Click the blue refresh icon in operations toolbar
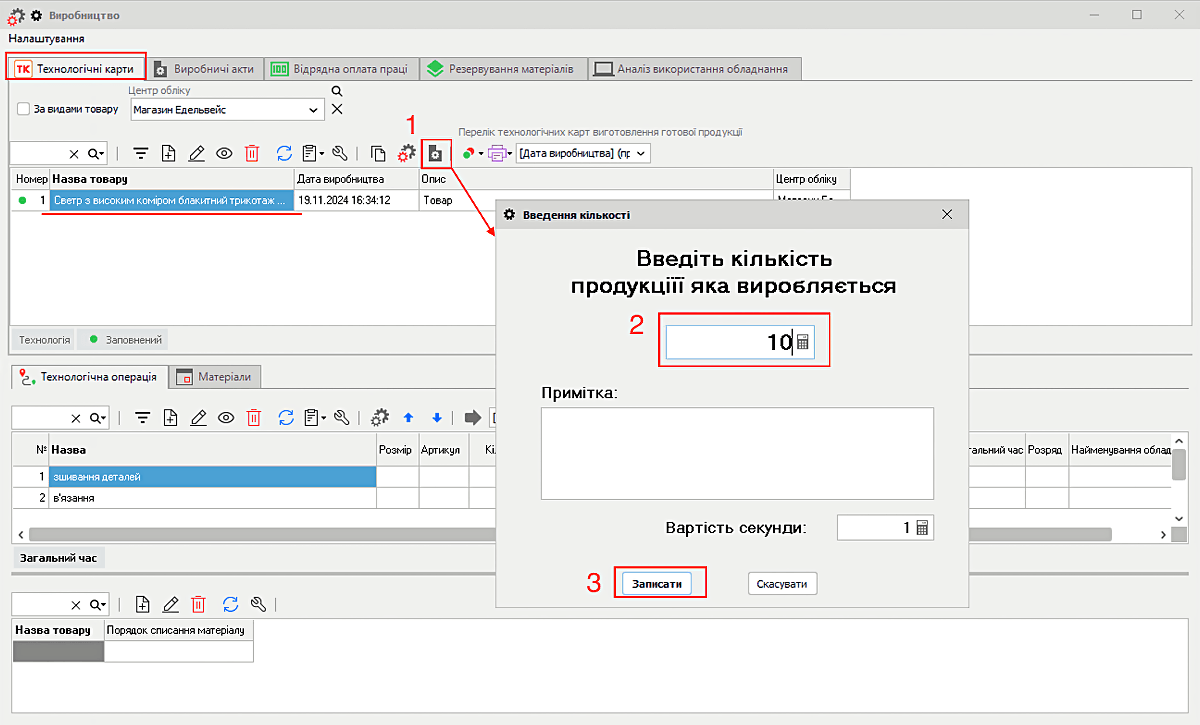This screenshot has width=1200, height=725. tap(284, 418)
